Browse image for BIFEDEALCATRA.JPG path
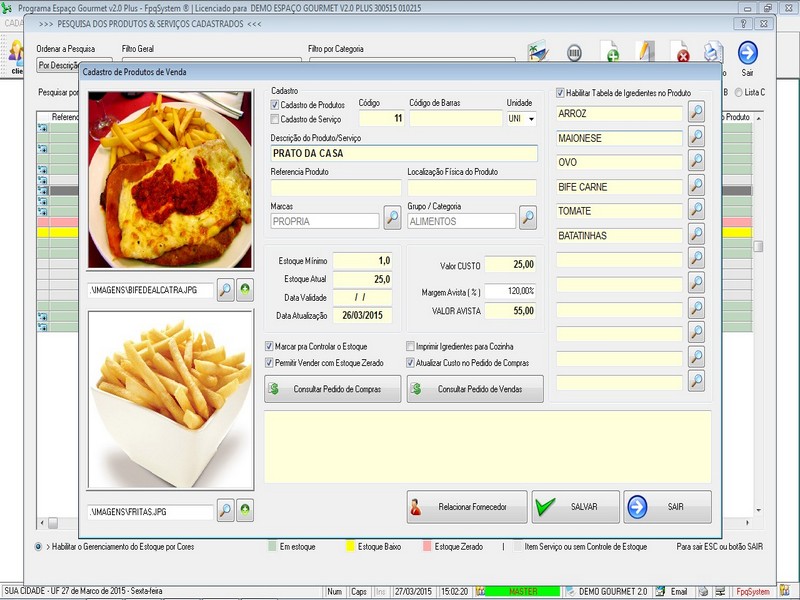The width and height of the screenshot is (800, 600). click(x=226, y=290)
